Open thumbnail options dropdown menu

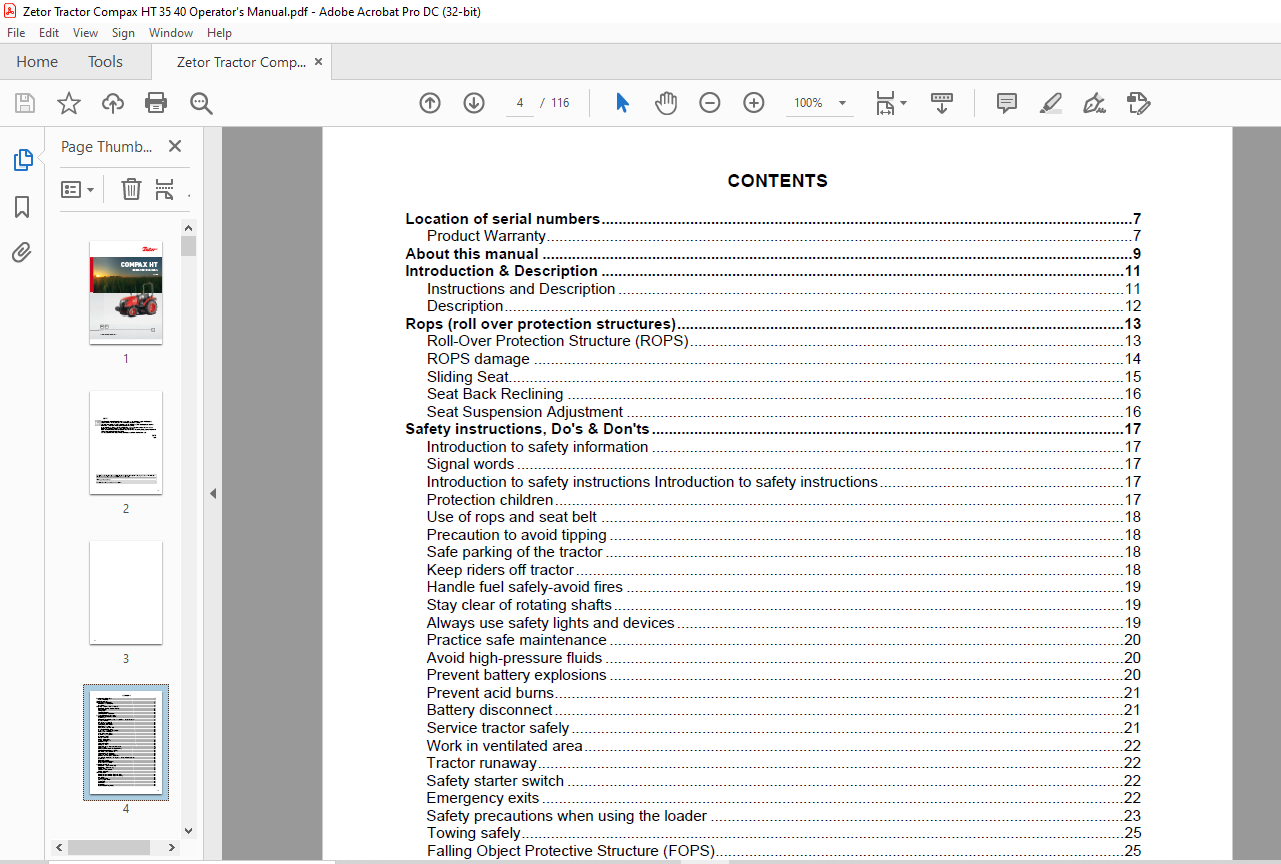(x=77, y=189)
